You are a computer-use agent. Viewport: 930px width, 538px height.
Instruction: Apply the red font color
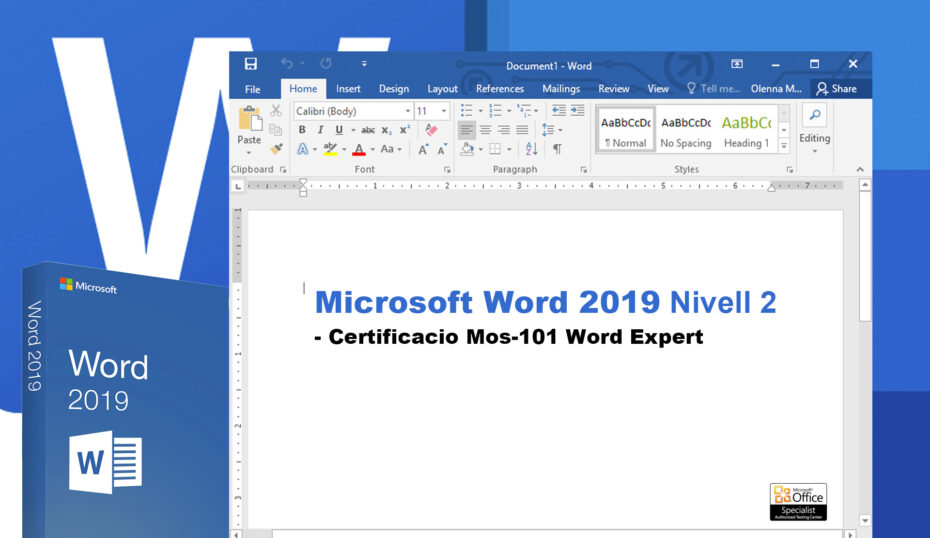tap(359, 149)
